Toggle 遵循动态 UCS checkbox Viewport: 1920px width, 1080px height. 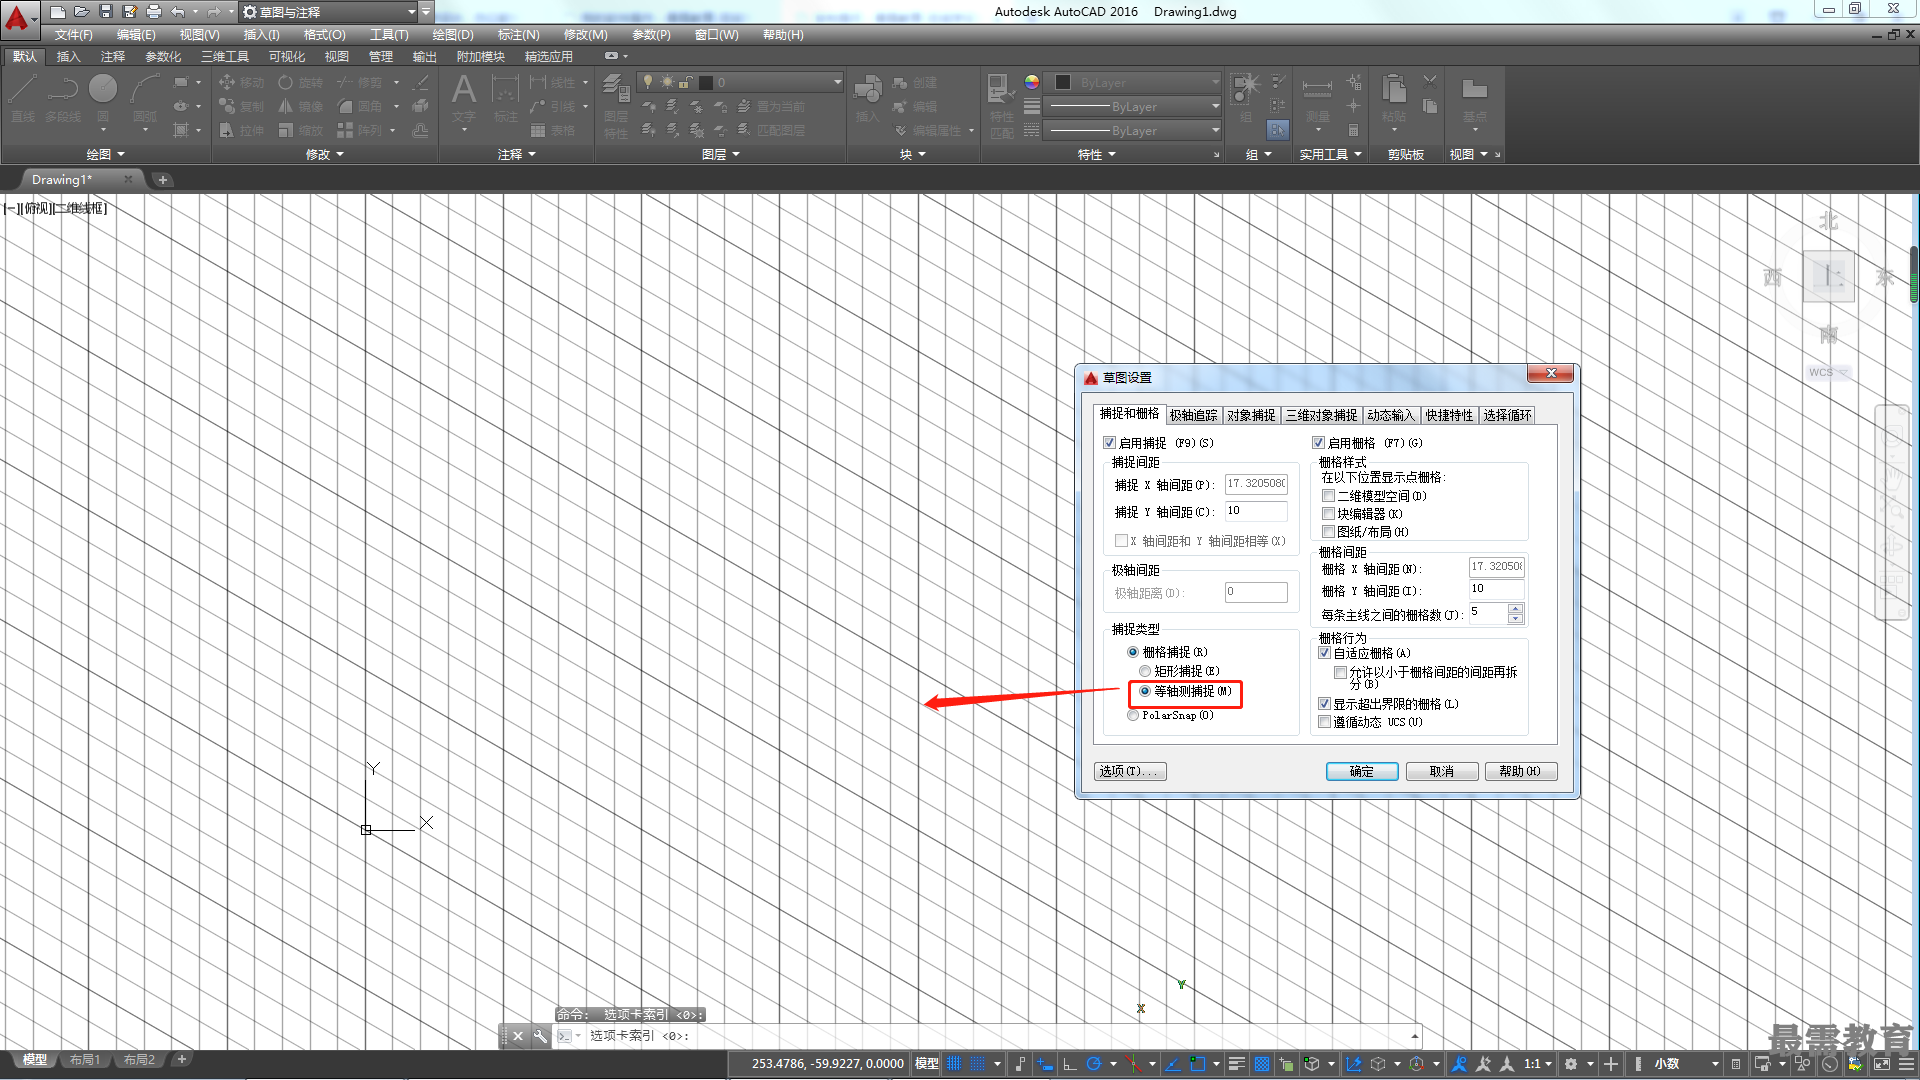click(x=1324, y=722)
